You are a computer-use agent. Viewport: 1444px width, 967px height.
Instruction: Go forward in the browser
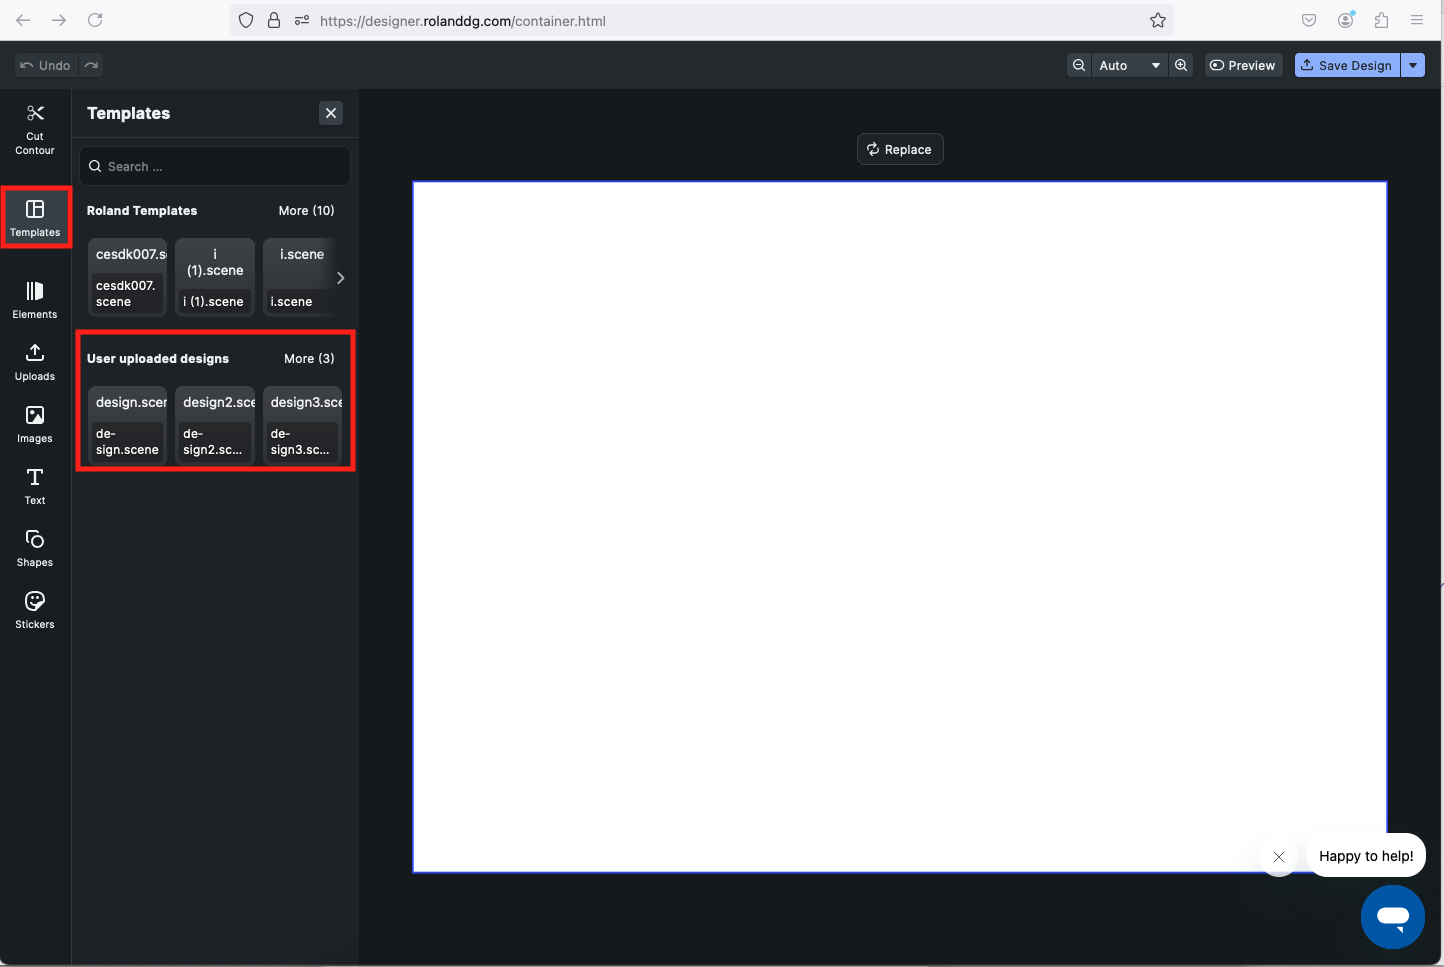coord(59,20)
